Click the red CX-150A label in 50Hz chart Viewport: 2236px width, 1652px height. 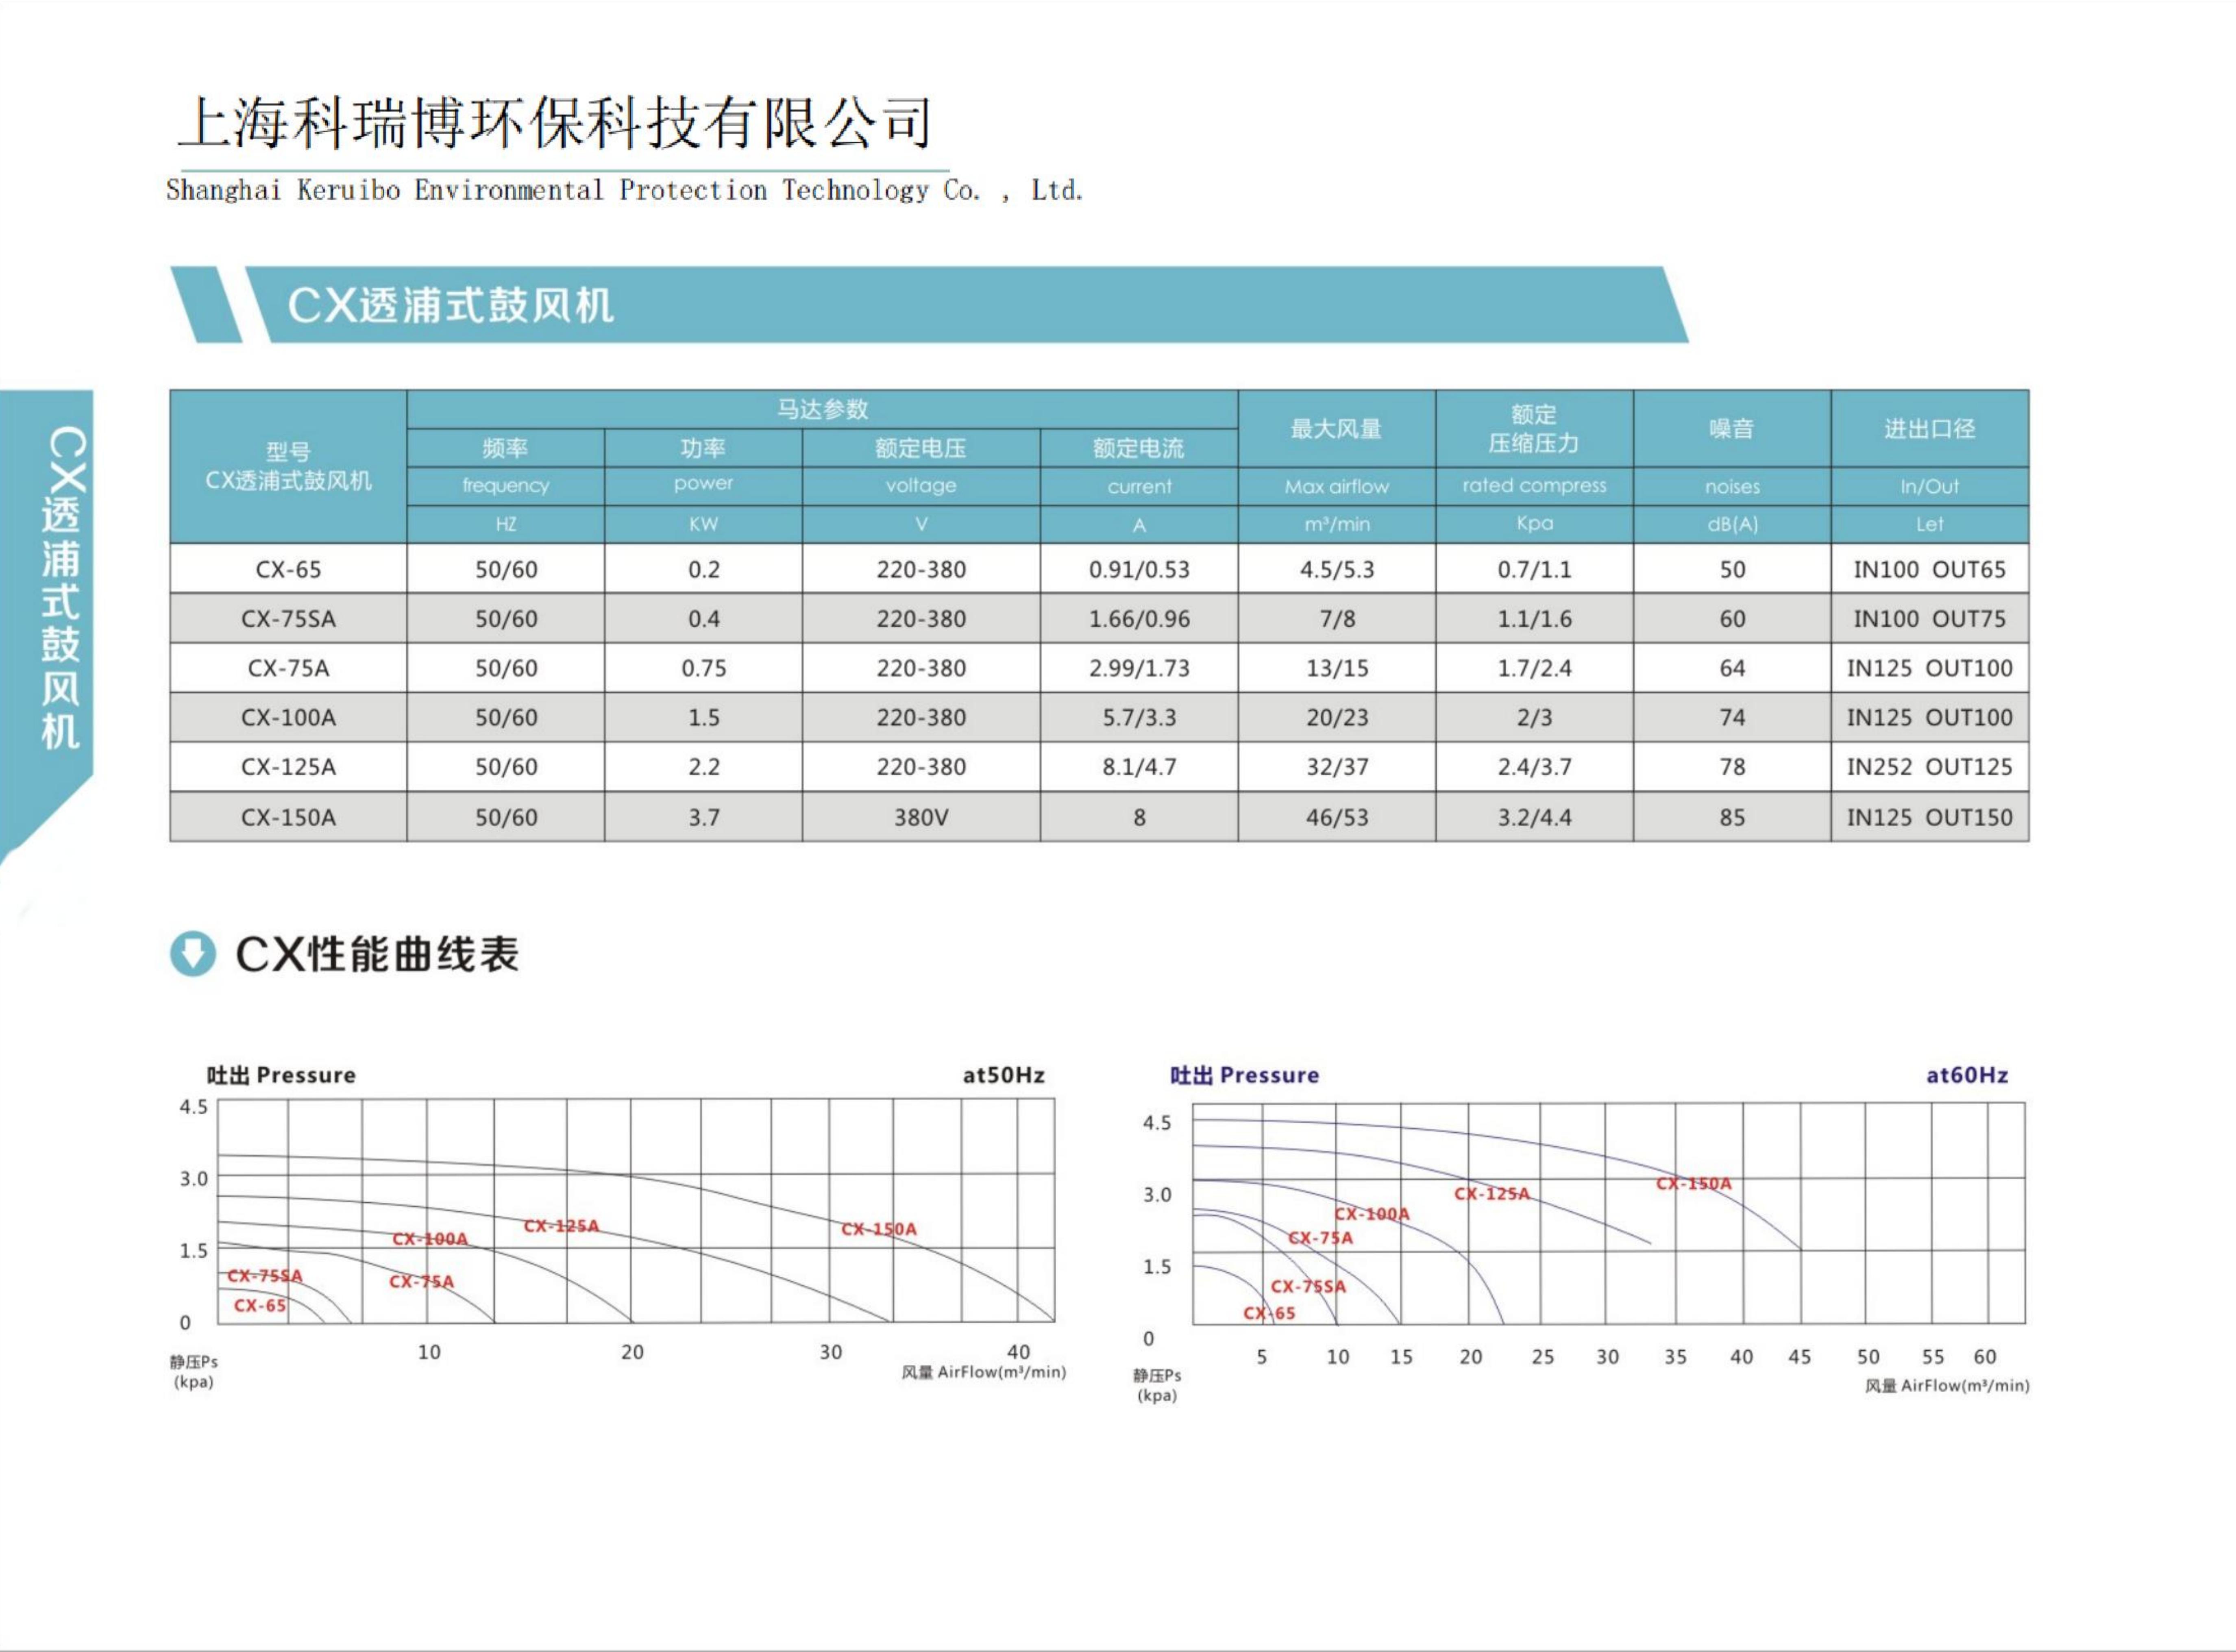879,1229
